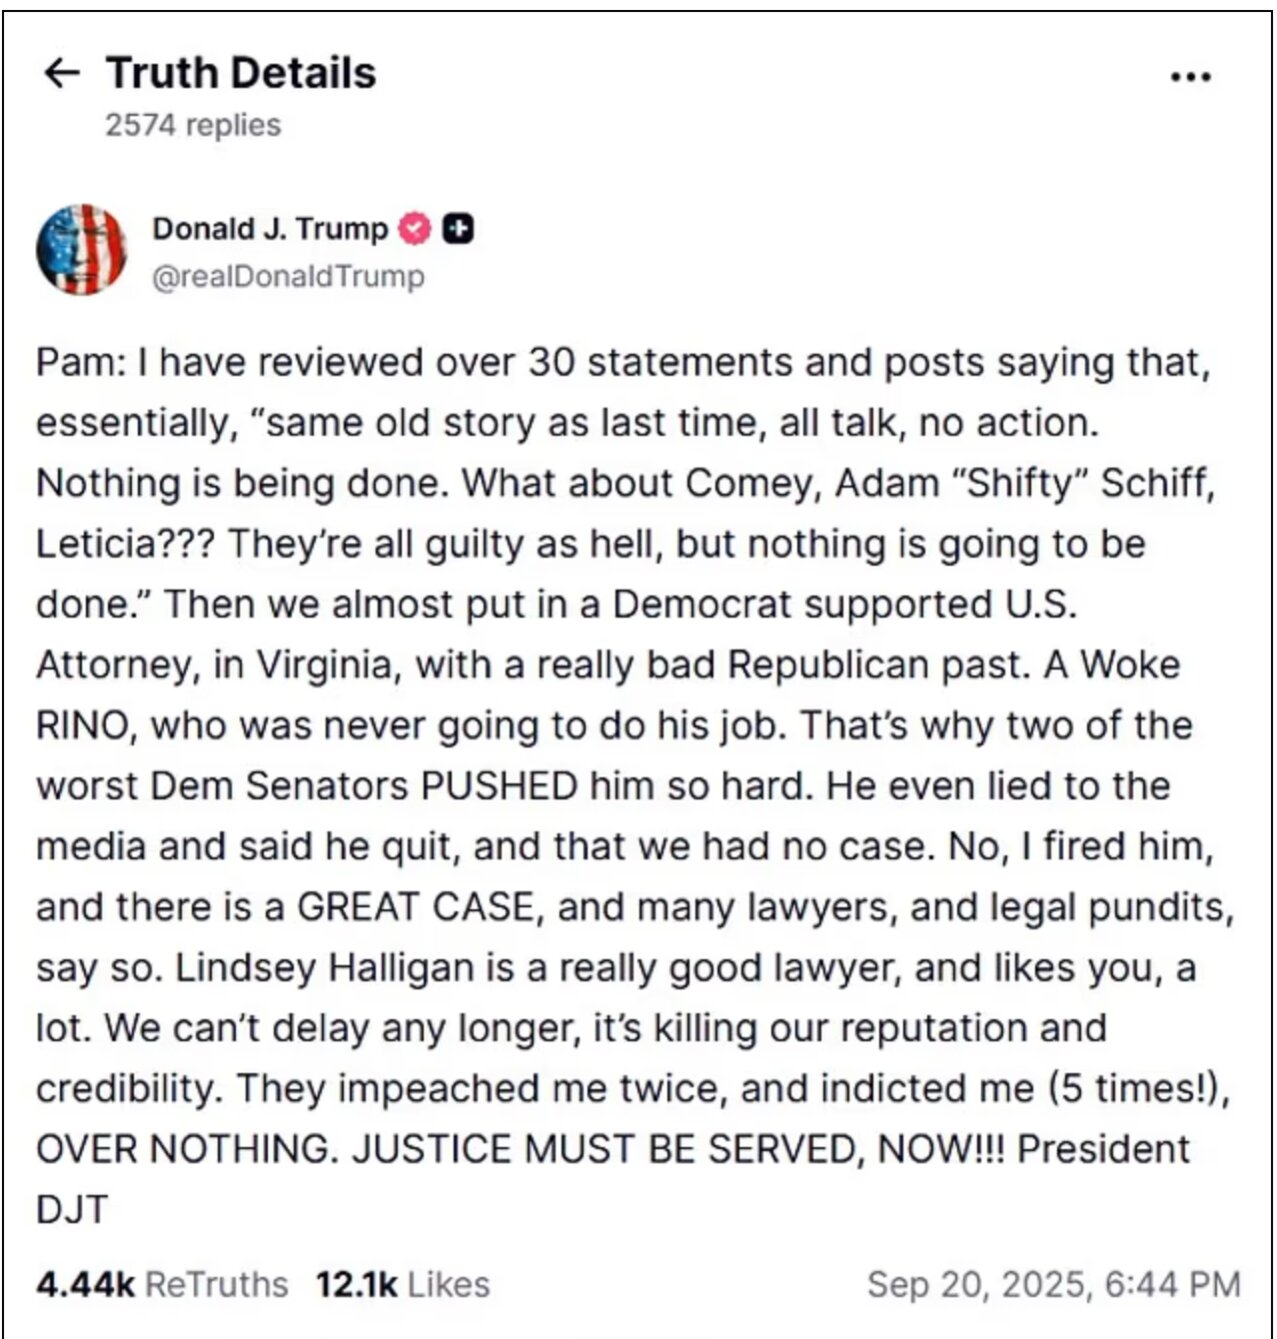
Task: View the 2574 replies count
Action: pos(193,125)
